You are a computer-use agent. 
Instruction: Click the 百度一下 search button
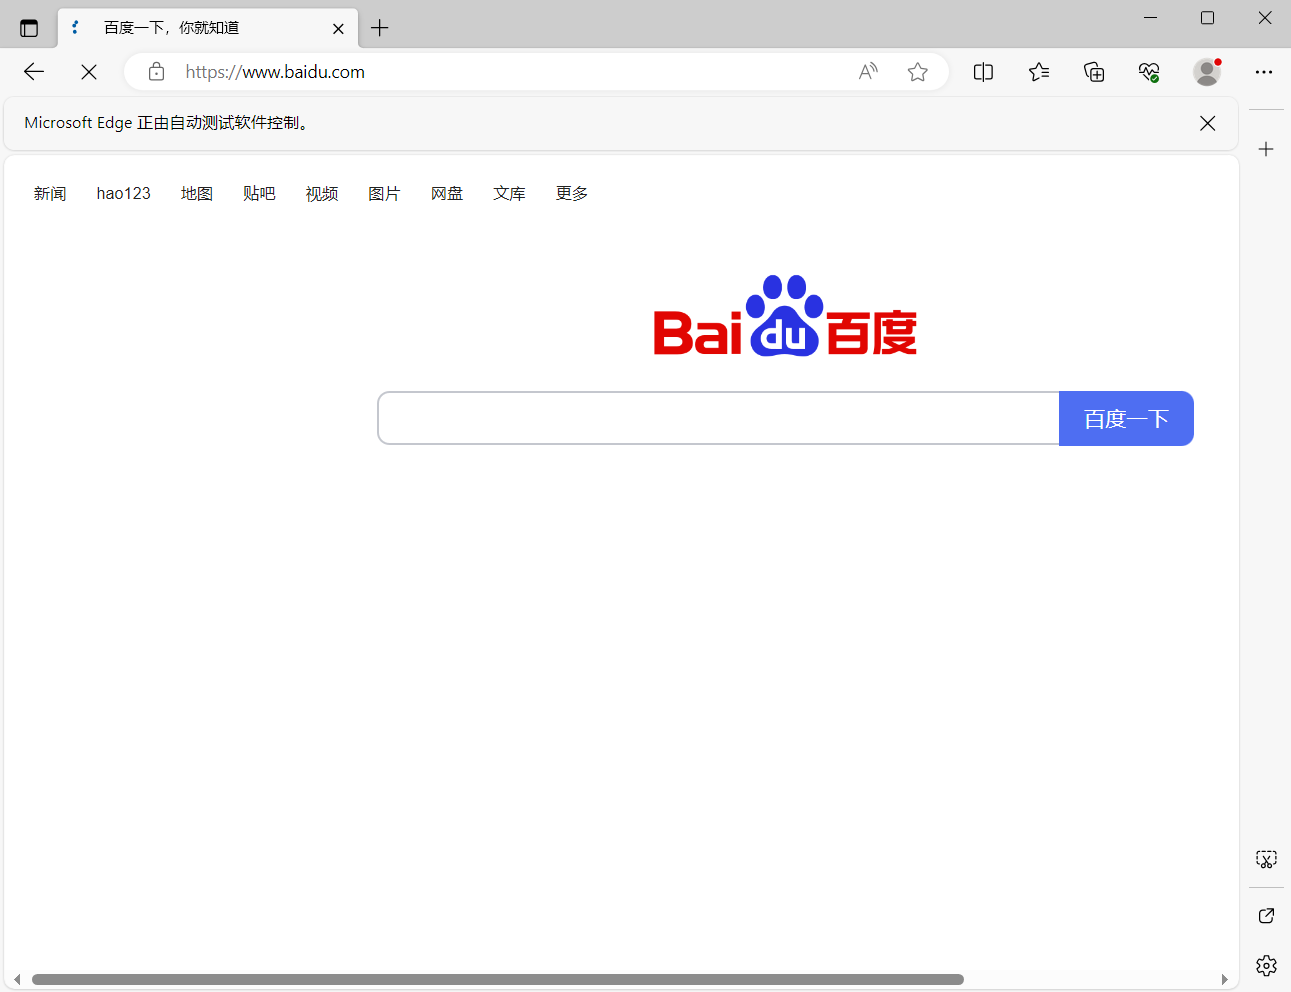point(1126,418)
